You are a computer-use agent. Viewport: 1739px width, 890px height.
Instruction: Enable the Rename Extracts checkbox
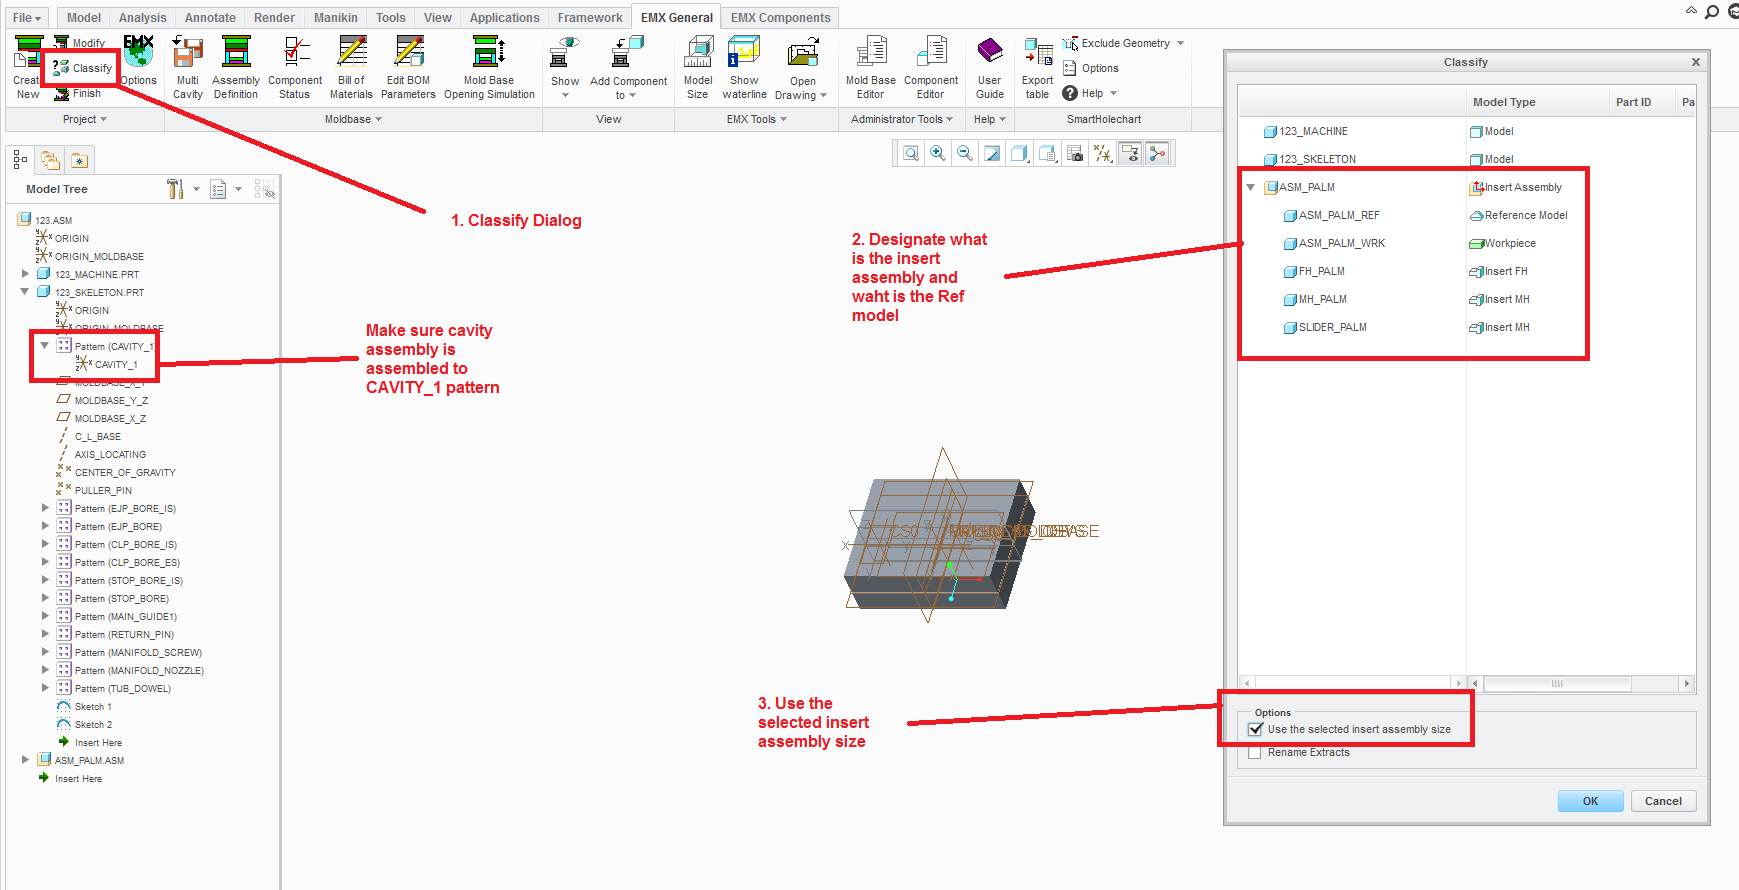1255,752
